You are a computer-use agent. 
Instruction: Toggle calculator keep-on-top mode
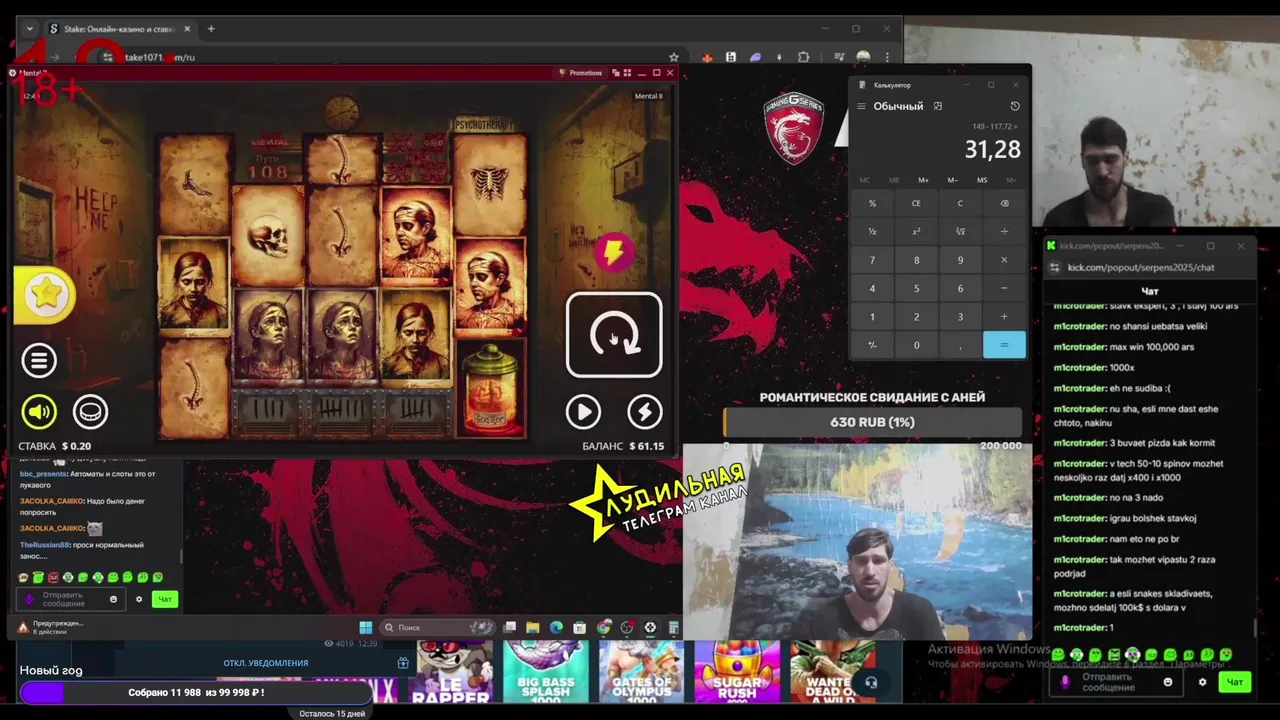(x=937, y=106)
